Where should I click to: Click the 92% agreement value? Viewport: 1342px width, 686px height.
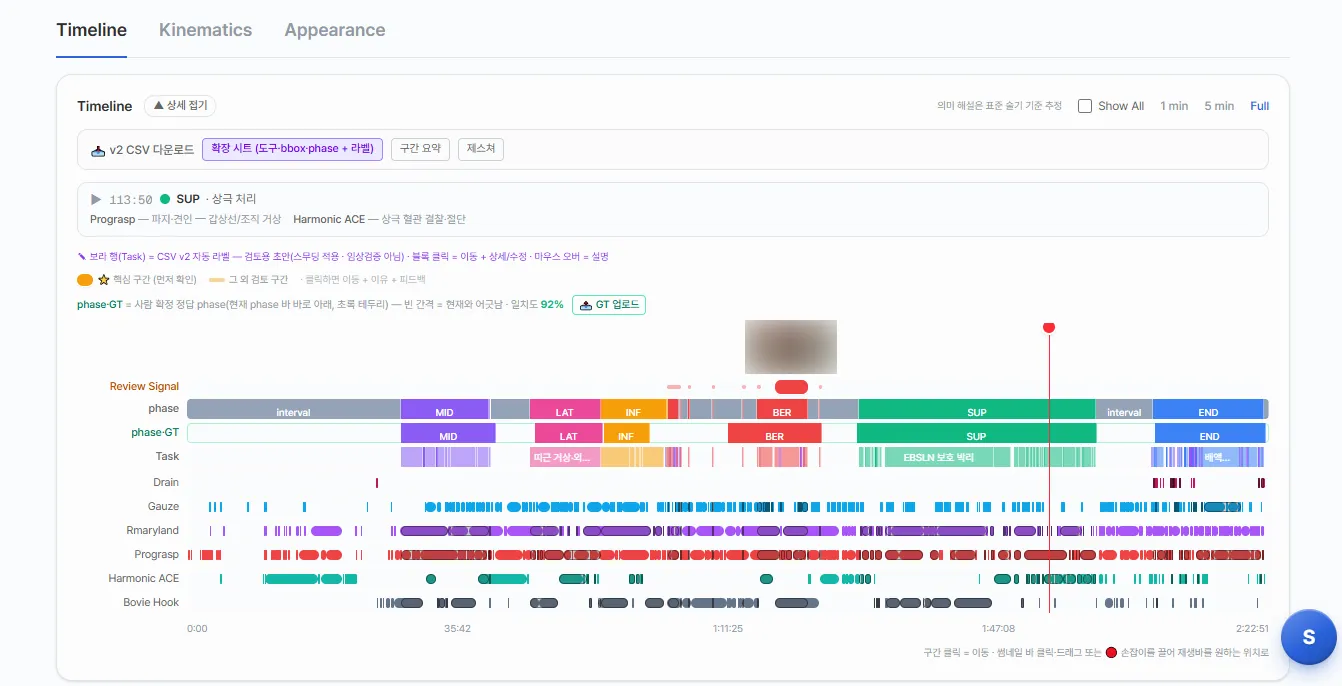(x=552, y=304)
